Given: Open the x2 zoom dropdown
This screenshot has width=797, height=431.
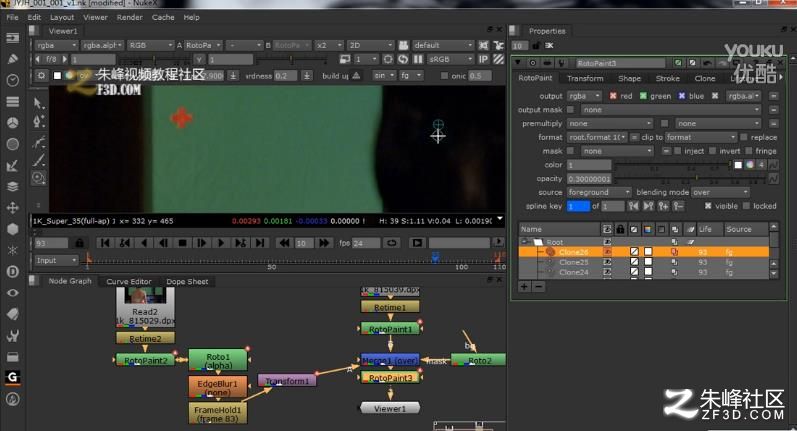Looking at the screenshot, I should pyautogui.click(x=329, y=45).
